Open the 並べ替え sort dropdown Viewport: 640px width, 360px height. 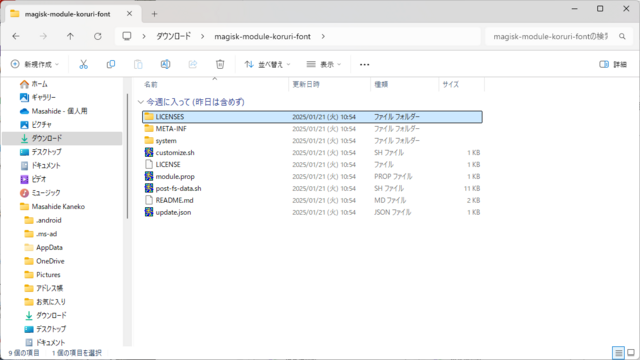pyautogui.click(x=267, y=64)
